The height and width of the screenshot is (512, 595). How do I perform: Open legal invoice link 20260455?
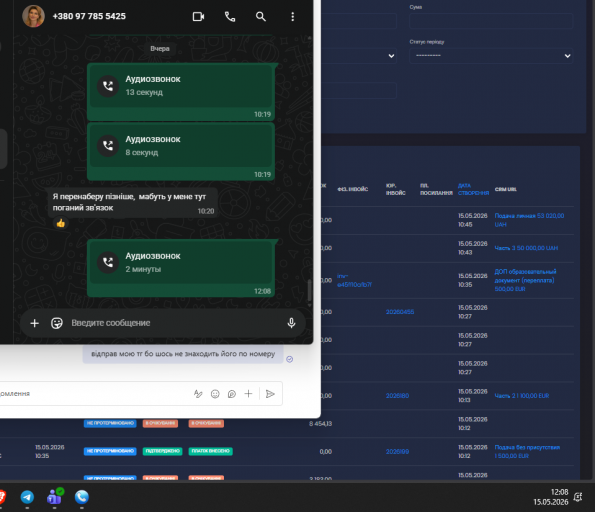coord(400,312)
